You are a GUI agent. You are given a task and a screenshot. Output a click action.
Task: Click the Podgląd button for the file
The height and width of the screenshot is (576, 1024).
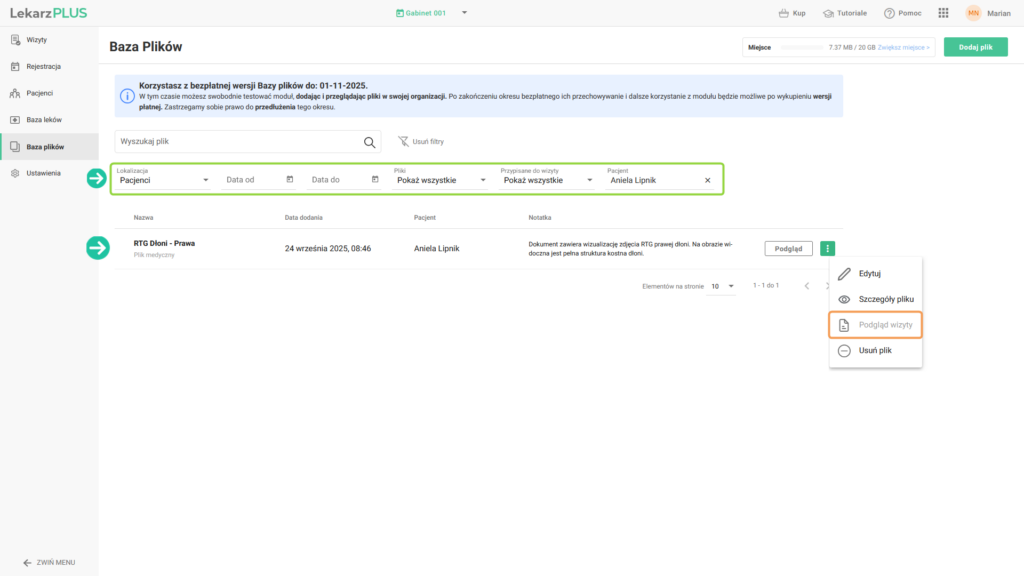point(788,249)
